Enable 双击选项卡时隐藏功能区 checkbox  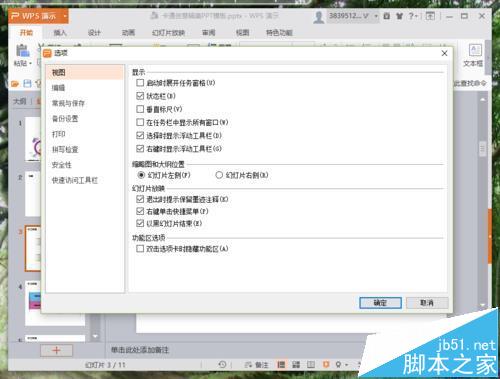pyautogui.click(x=140, y=248)
